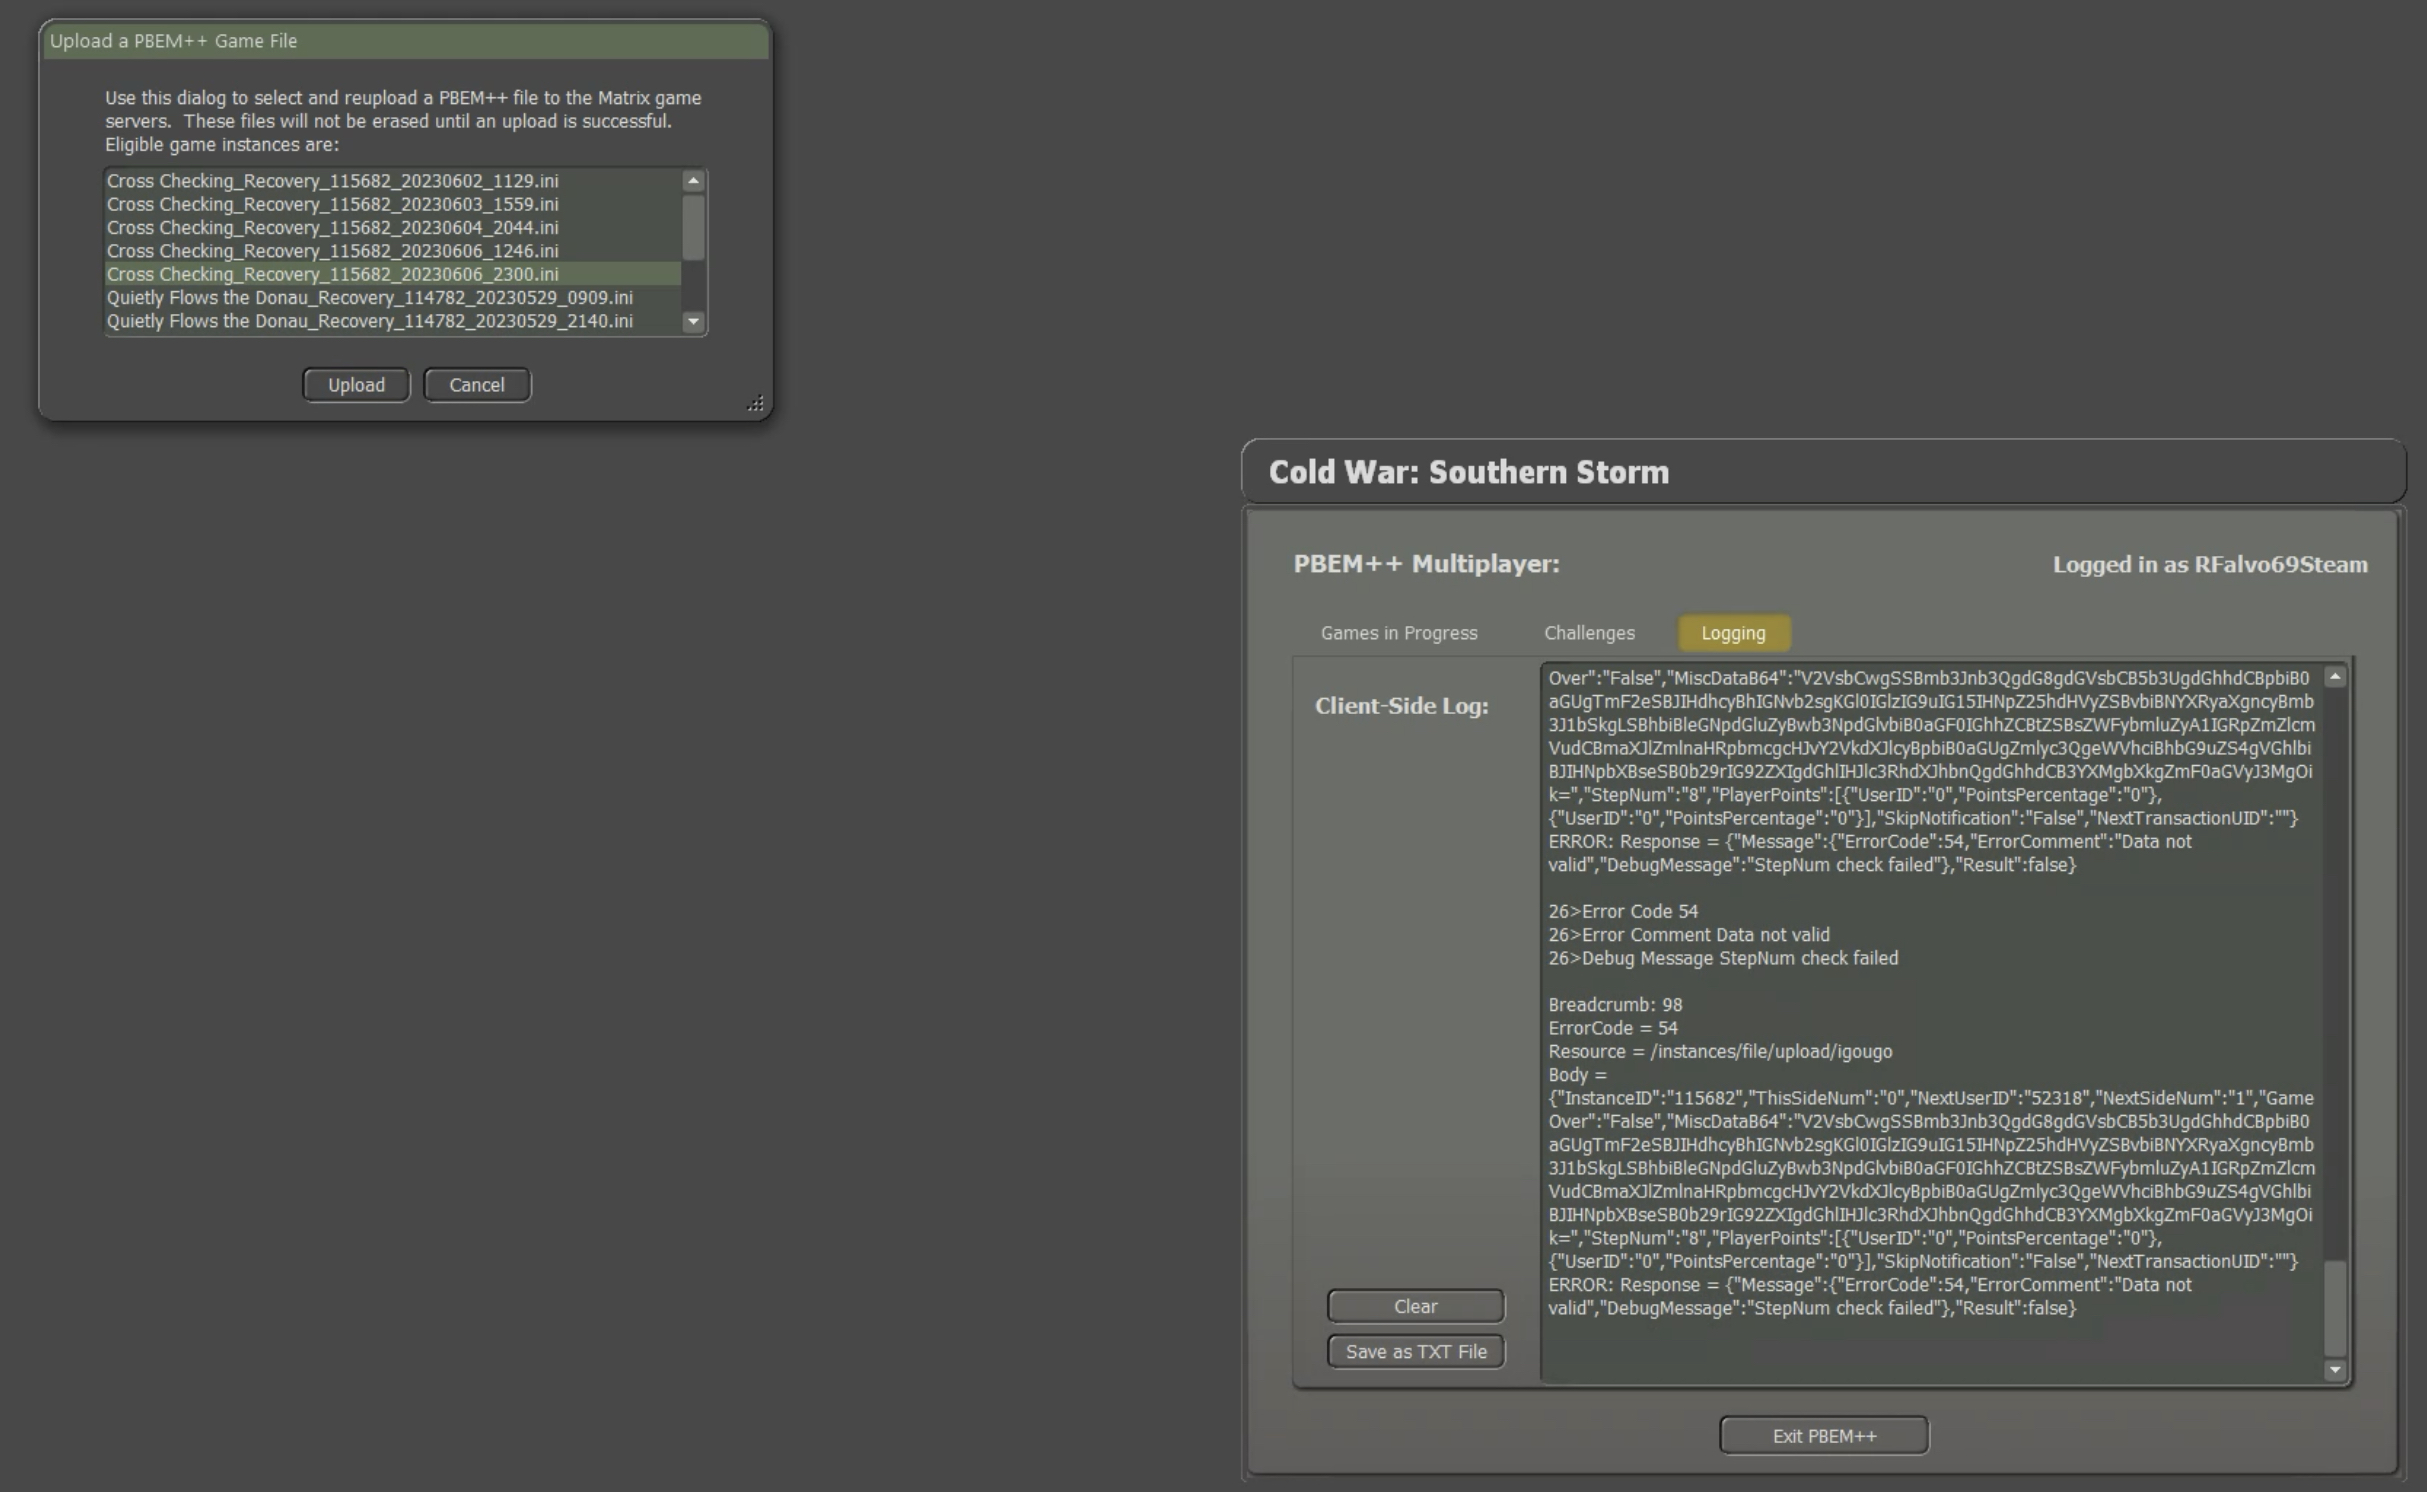Click the Exit PBEM++ button
2427x1492 pixels.
[x=1823, y=1436]
